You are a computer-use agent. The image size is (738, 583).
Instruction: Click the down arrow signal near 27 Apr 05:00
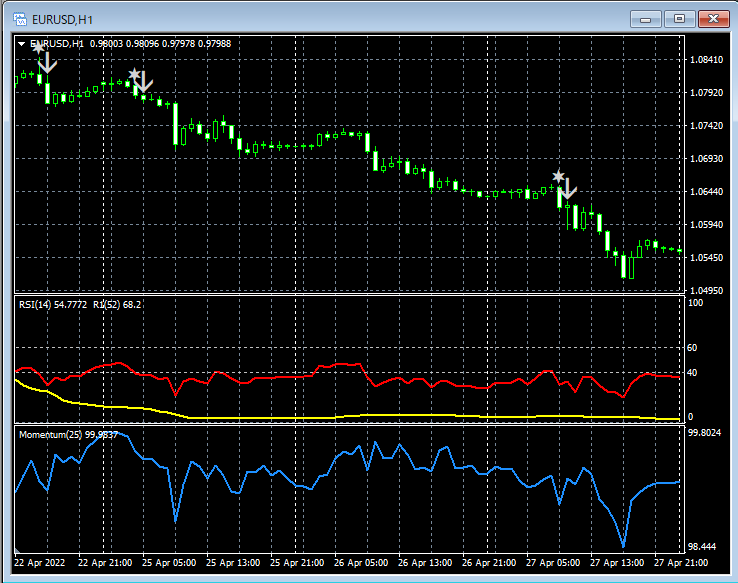pos(568,187)
